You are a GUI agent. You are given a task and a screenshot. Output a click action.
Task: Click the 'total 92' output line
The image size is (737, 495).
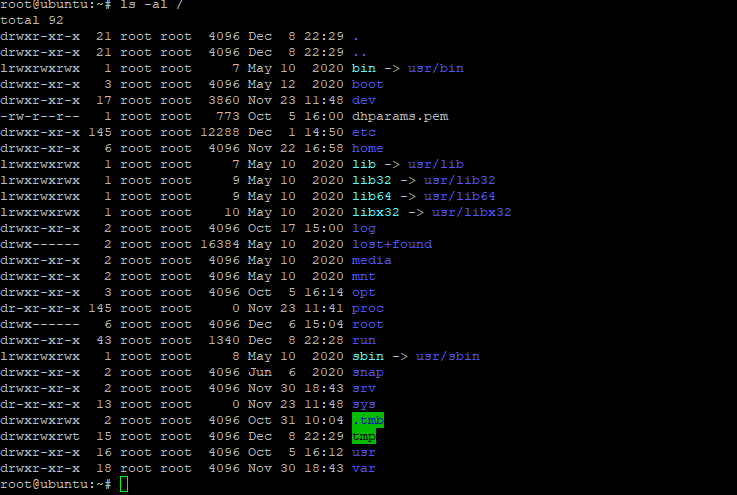(32, 20)
